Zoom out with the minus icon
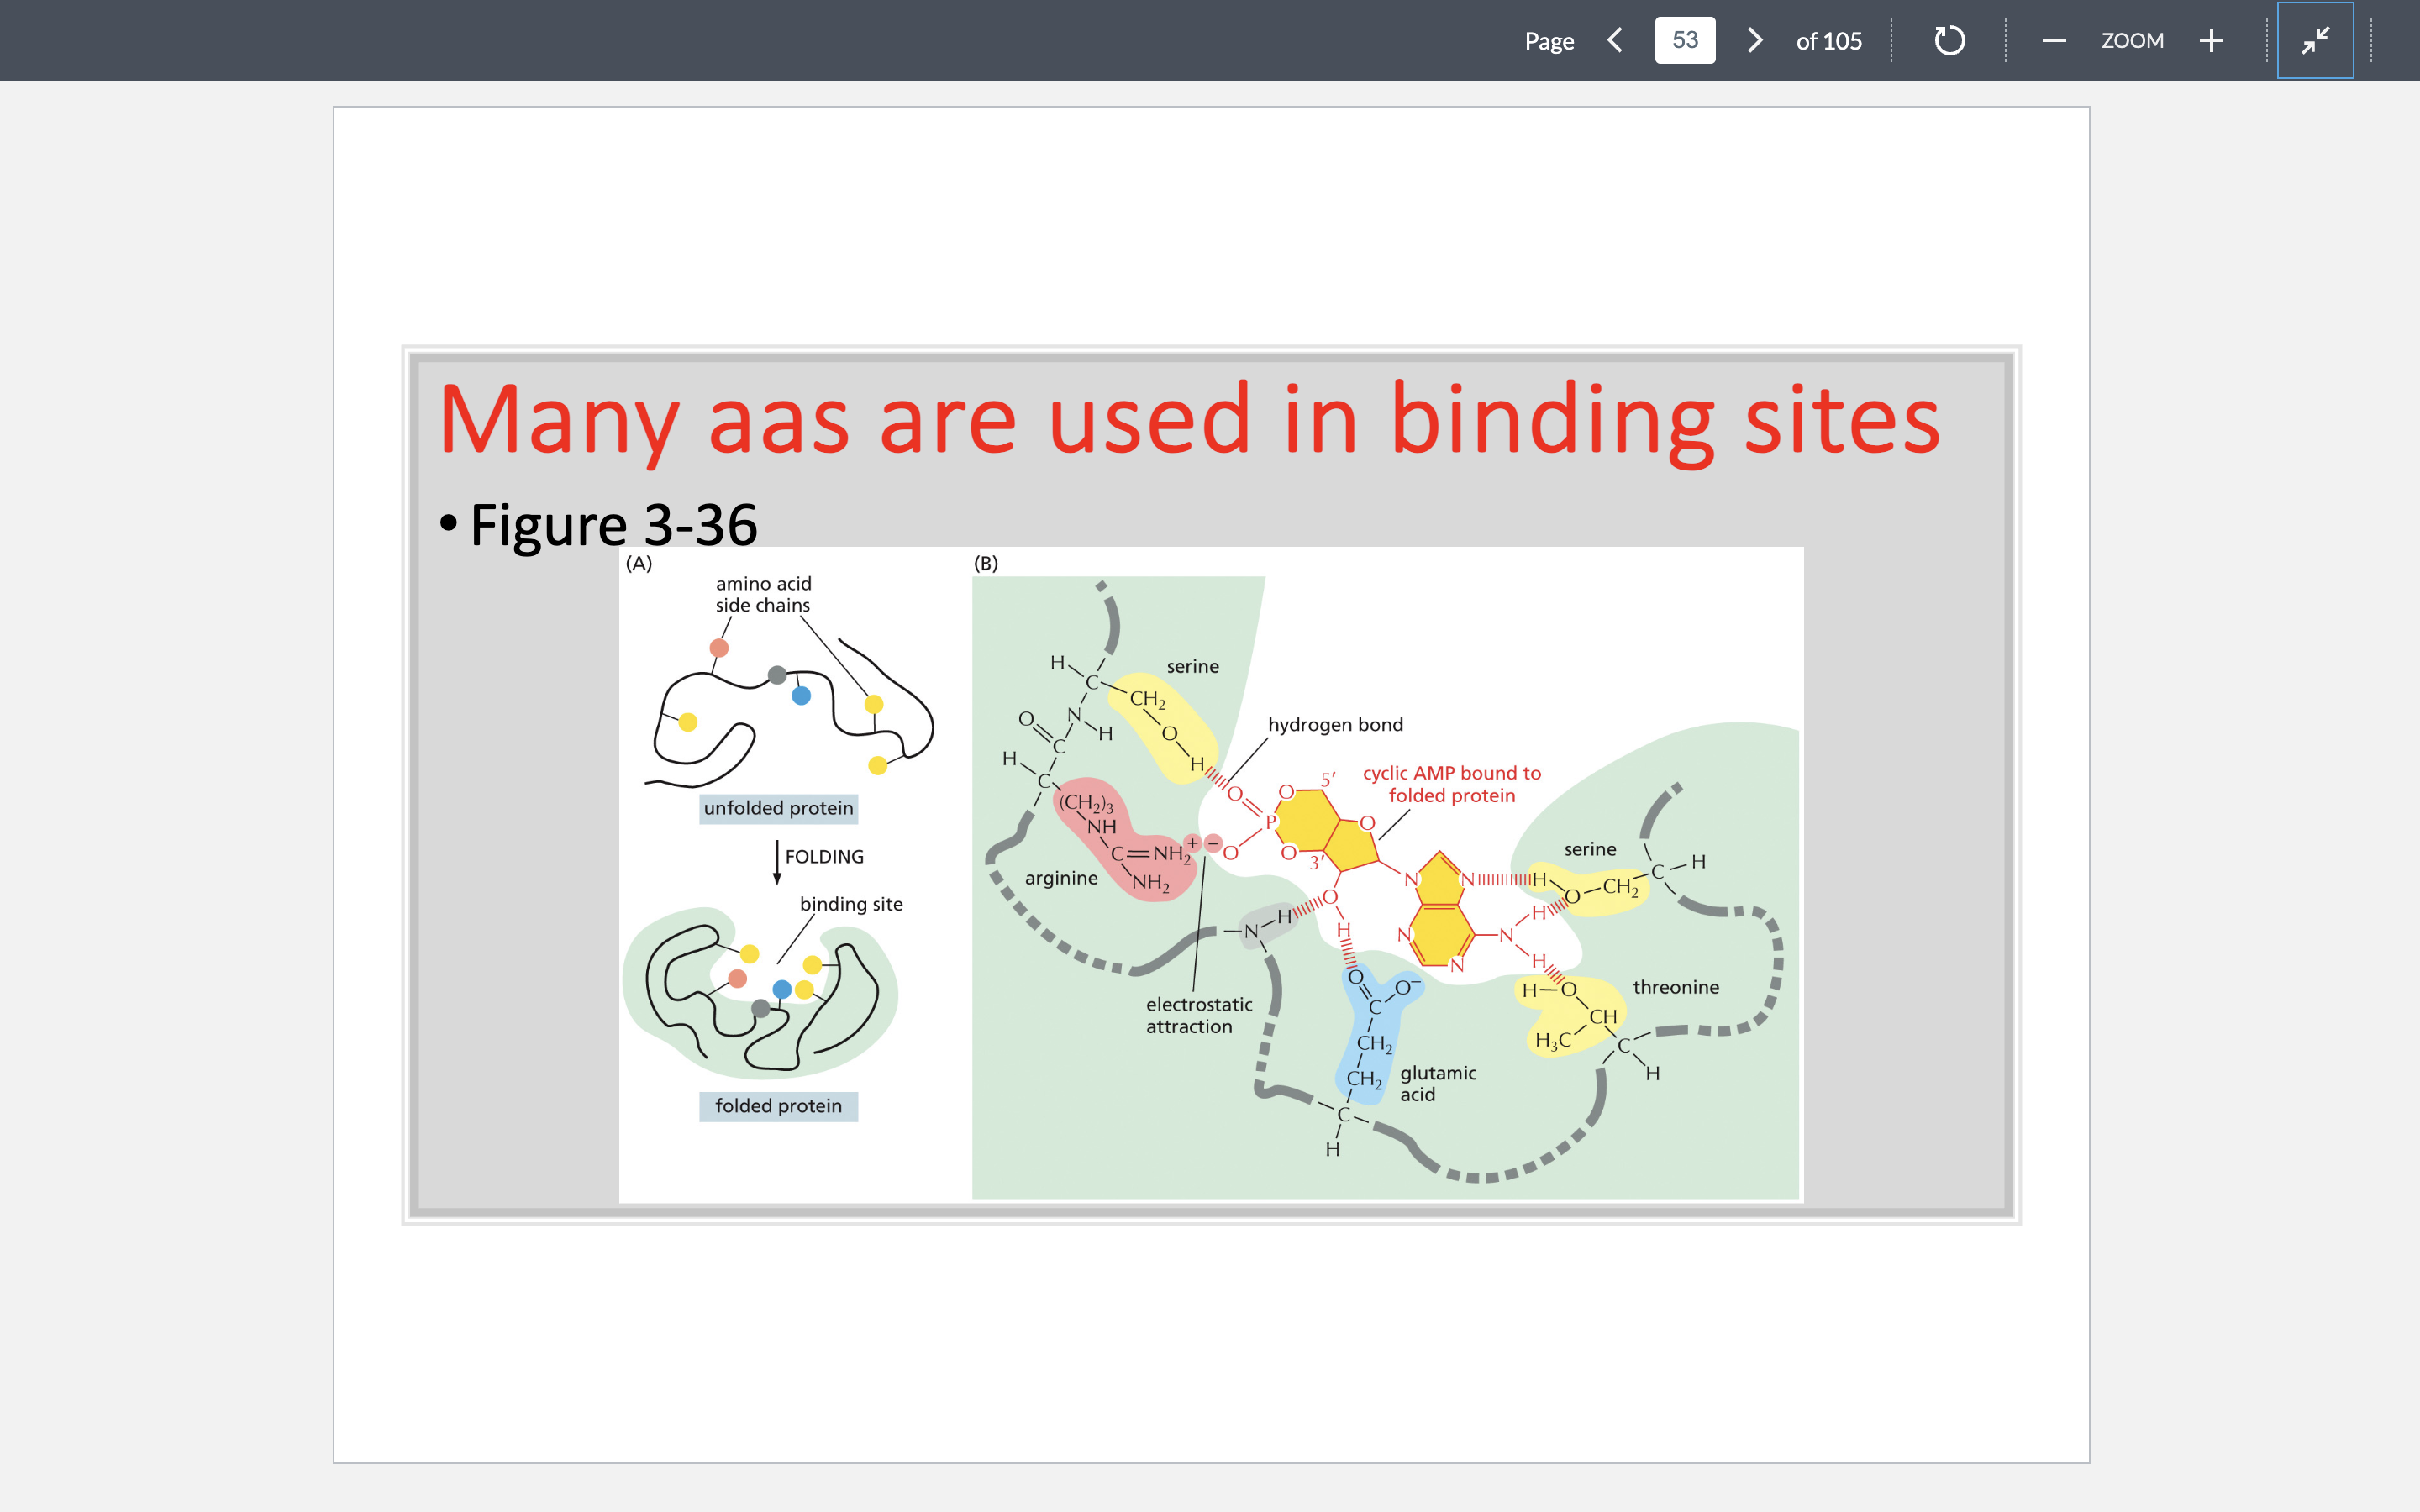Viewport: 2420px width, 1512px height. (2054, 40)
